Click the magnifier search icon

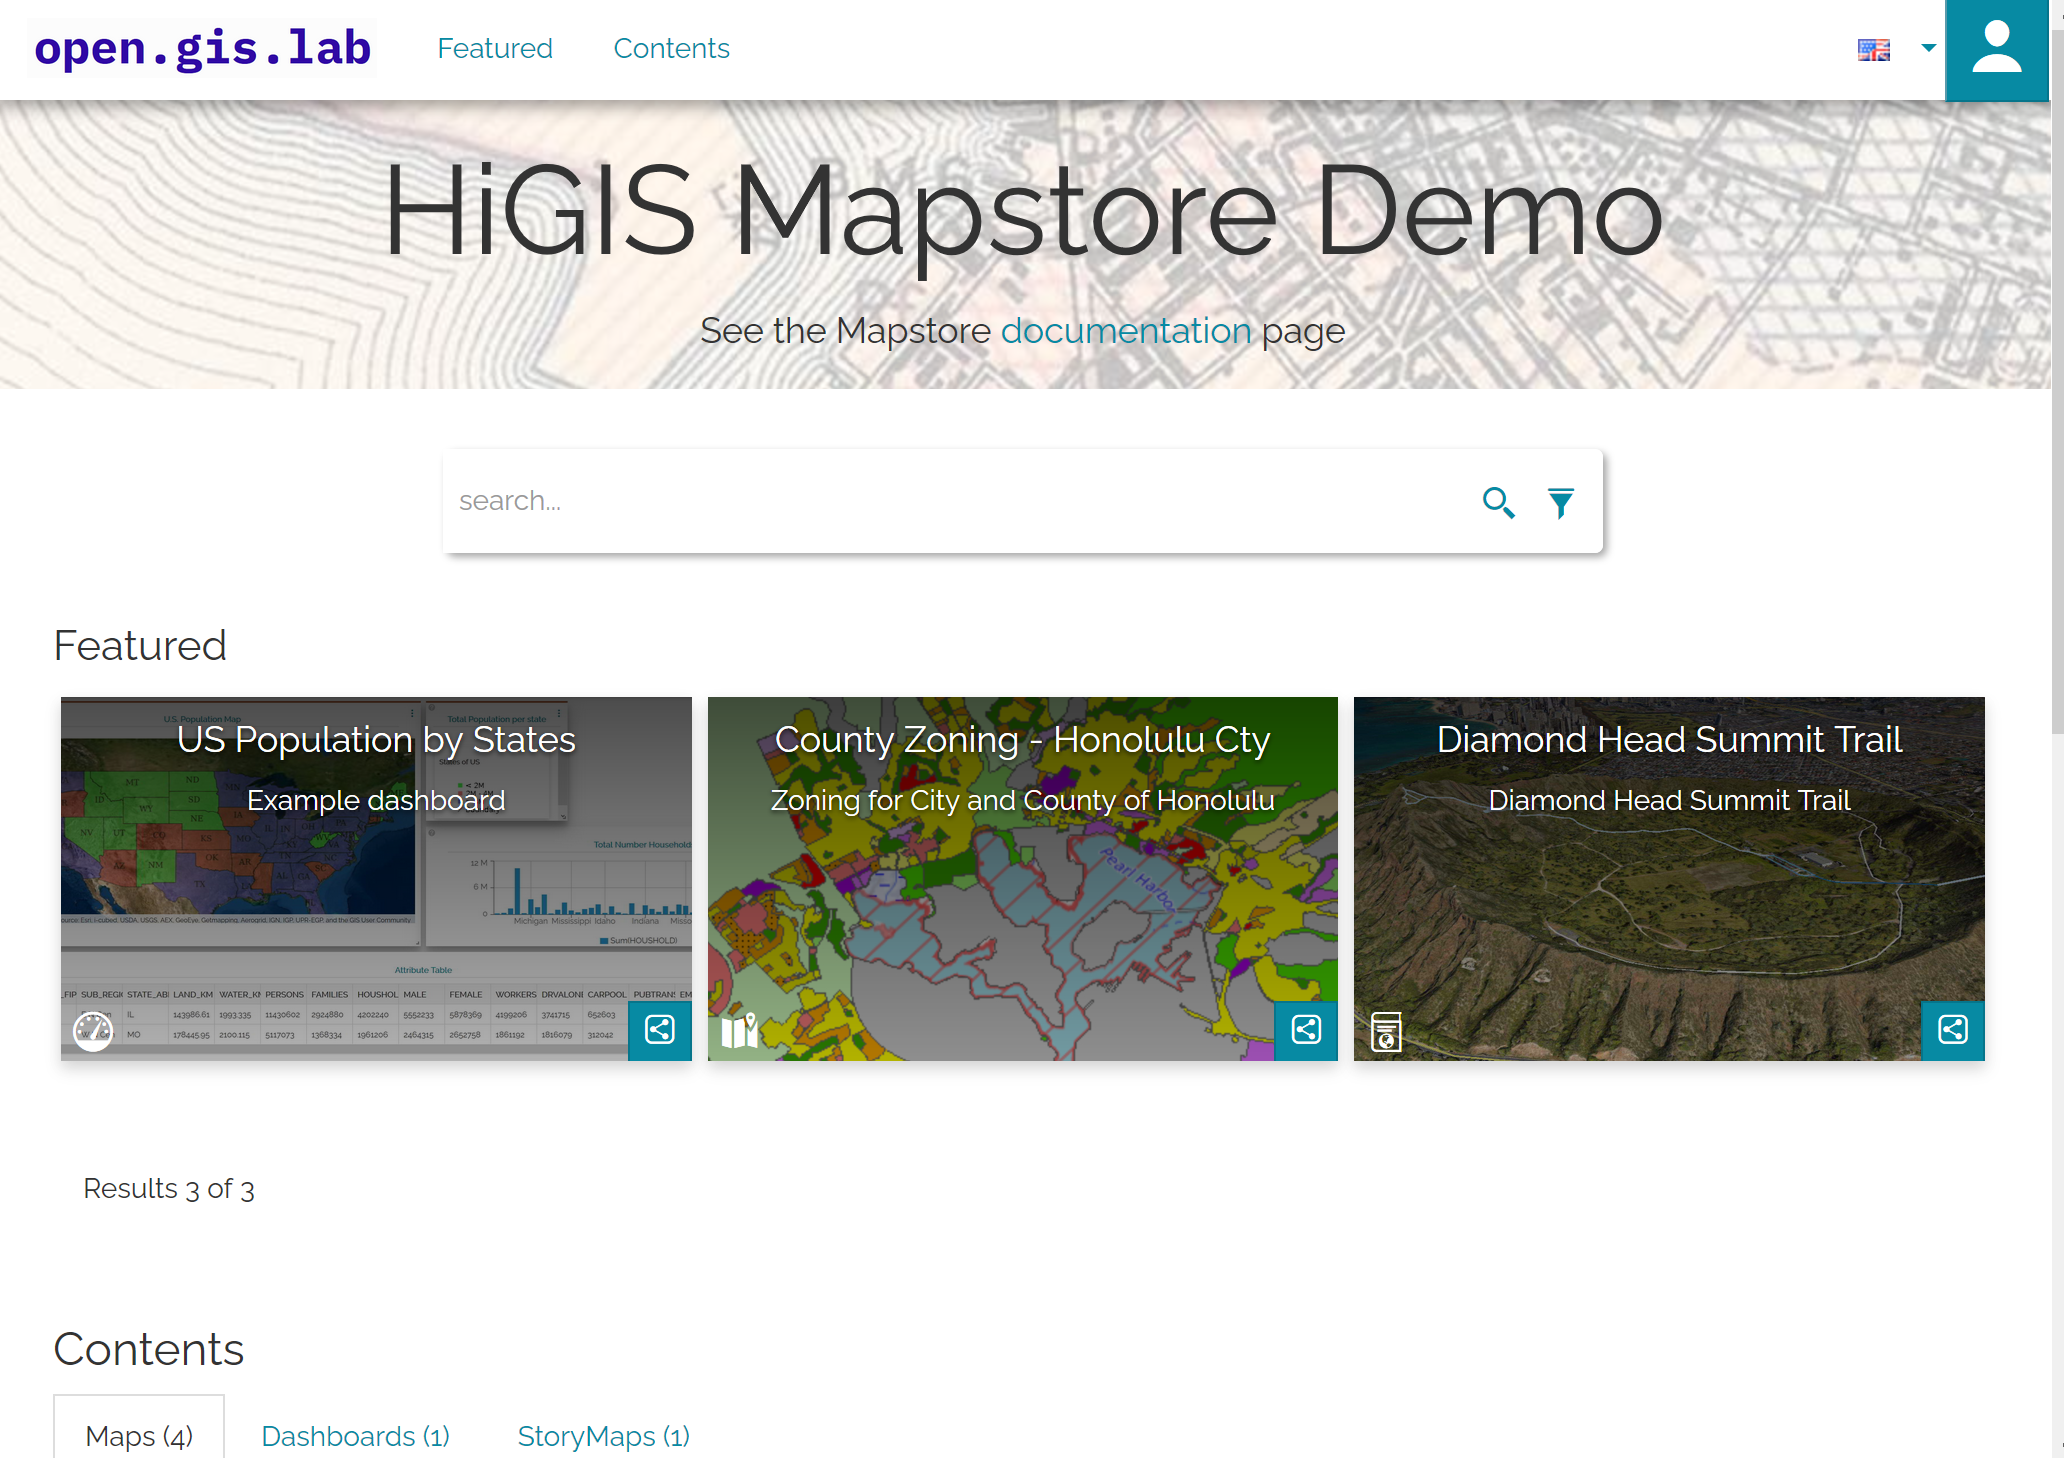point(1498,502)
